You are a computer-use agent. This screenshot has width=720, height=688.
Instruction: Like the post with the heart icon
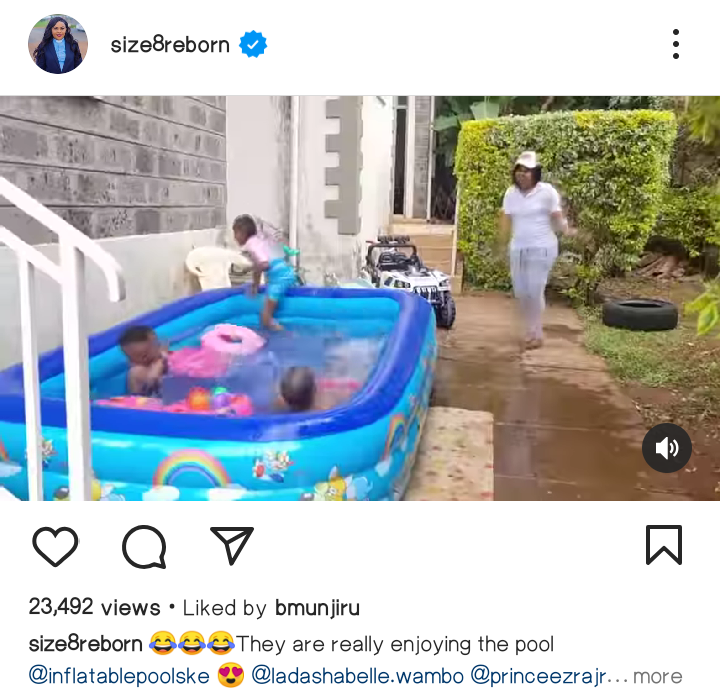[55, 545]
